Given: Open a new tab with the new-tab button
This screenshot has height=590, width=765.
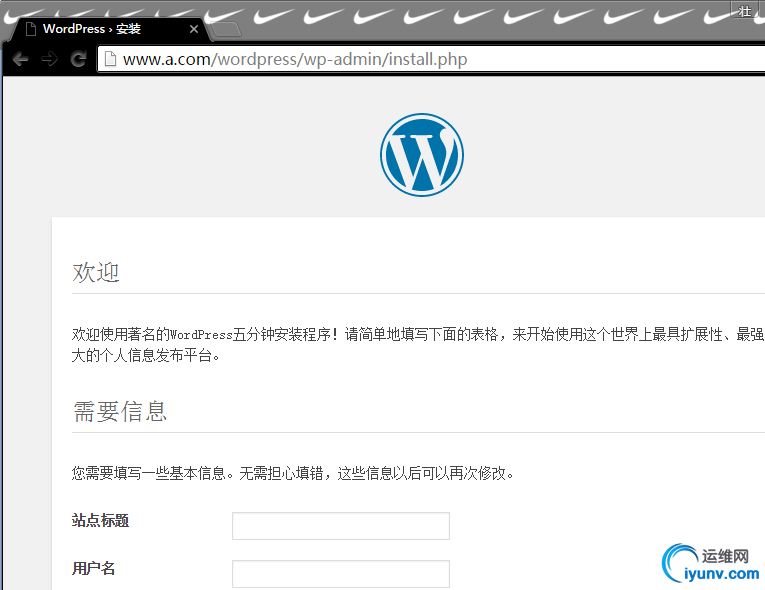Looking at the screenshot, I should click(227, 30).
